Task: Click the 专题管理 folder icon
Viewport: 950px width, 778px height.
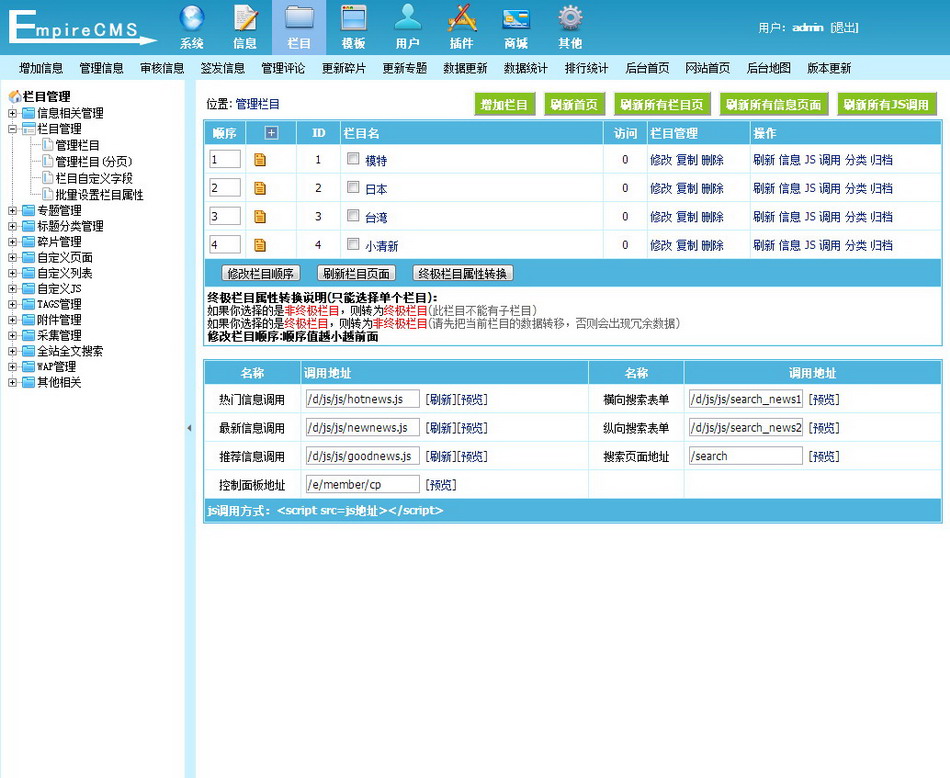Action: coord(28,210)
